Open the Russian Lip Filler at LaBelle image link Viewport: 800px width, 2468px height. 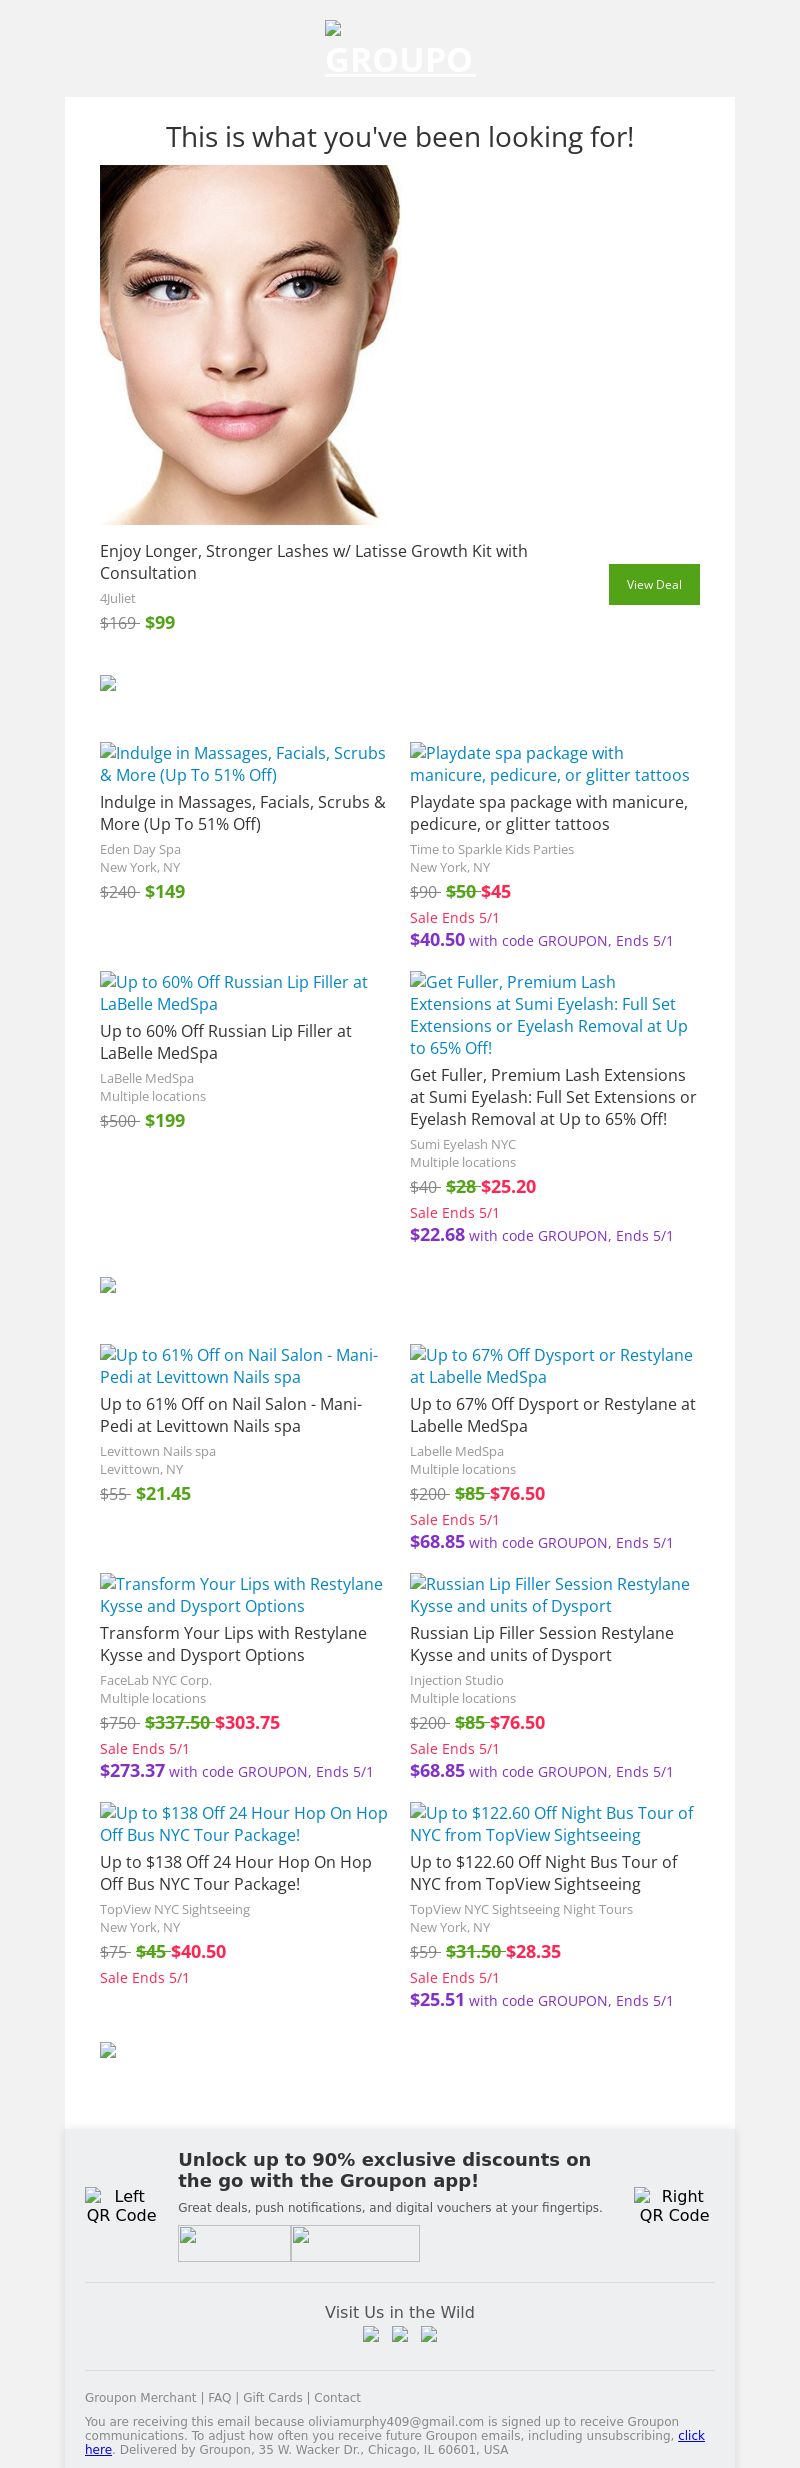[234, 993]
